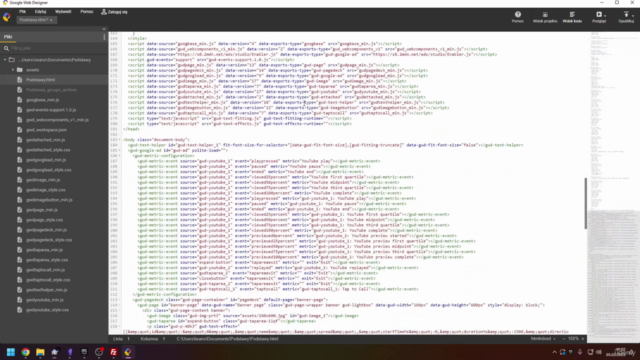Open the Pliki panel options menu
Screen dimensions: 640x360
(x=104, y=37)
